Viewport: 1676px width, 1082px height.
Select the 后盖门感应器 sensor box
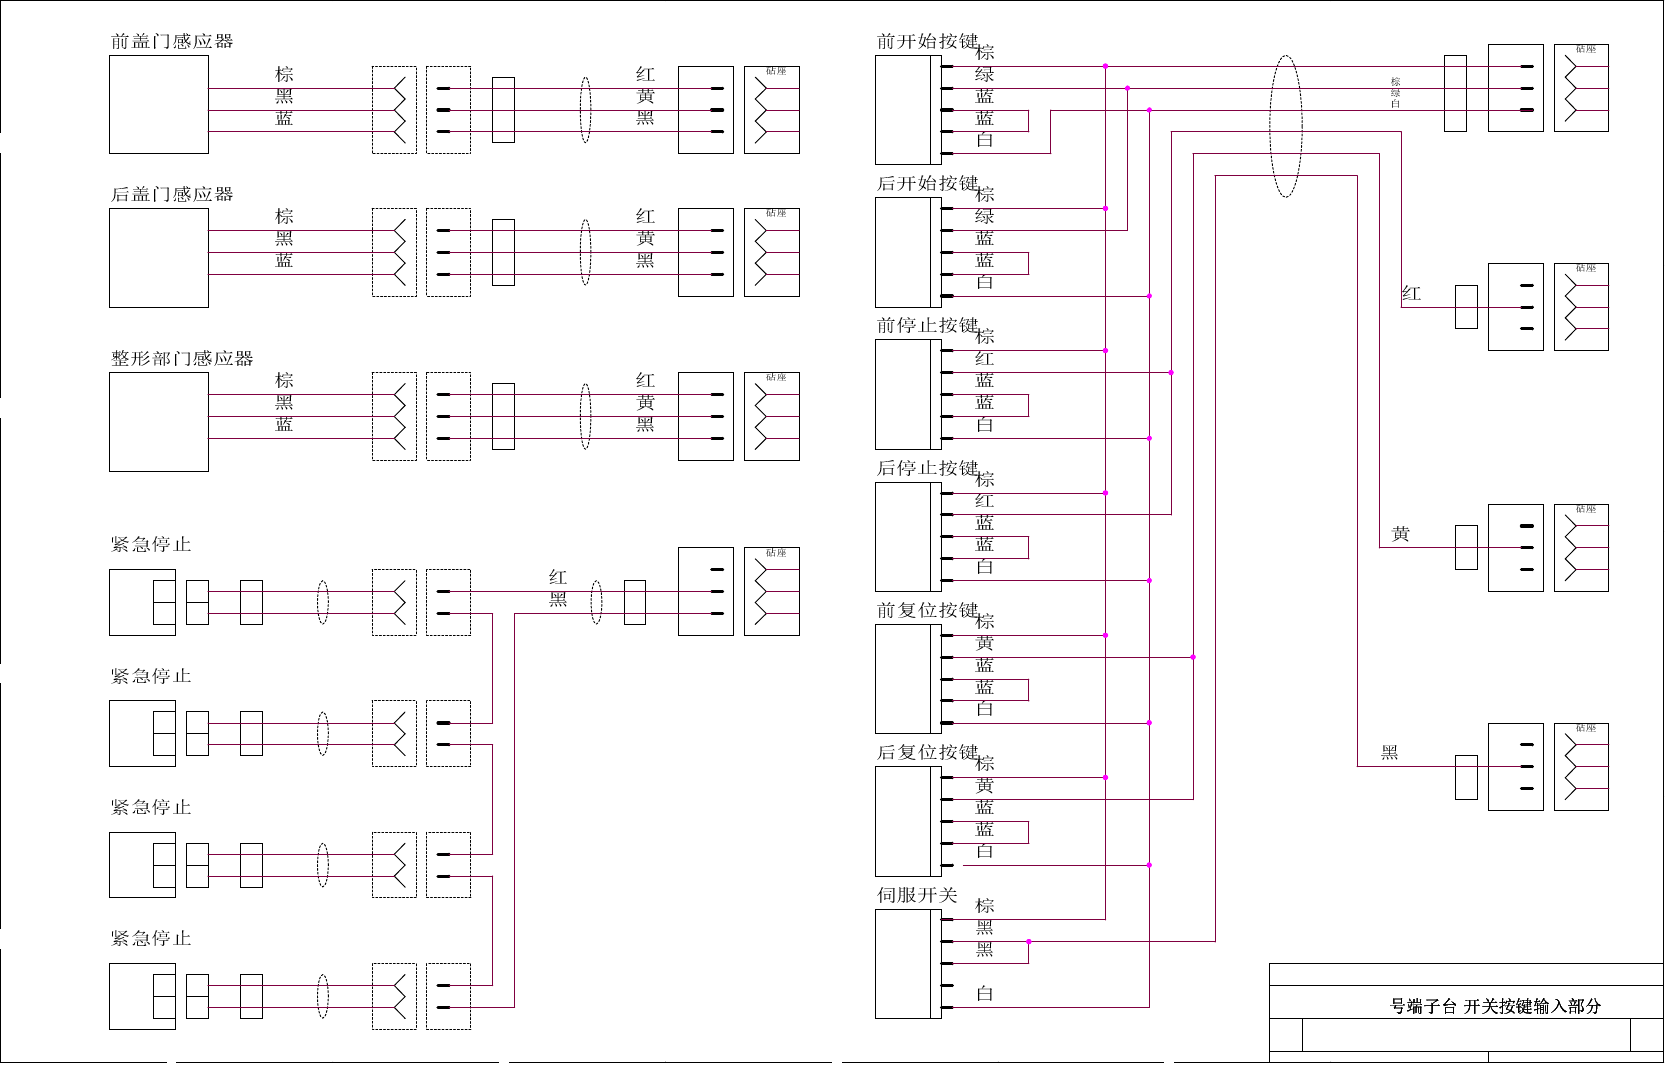(x=159, y=258)
